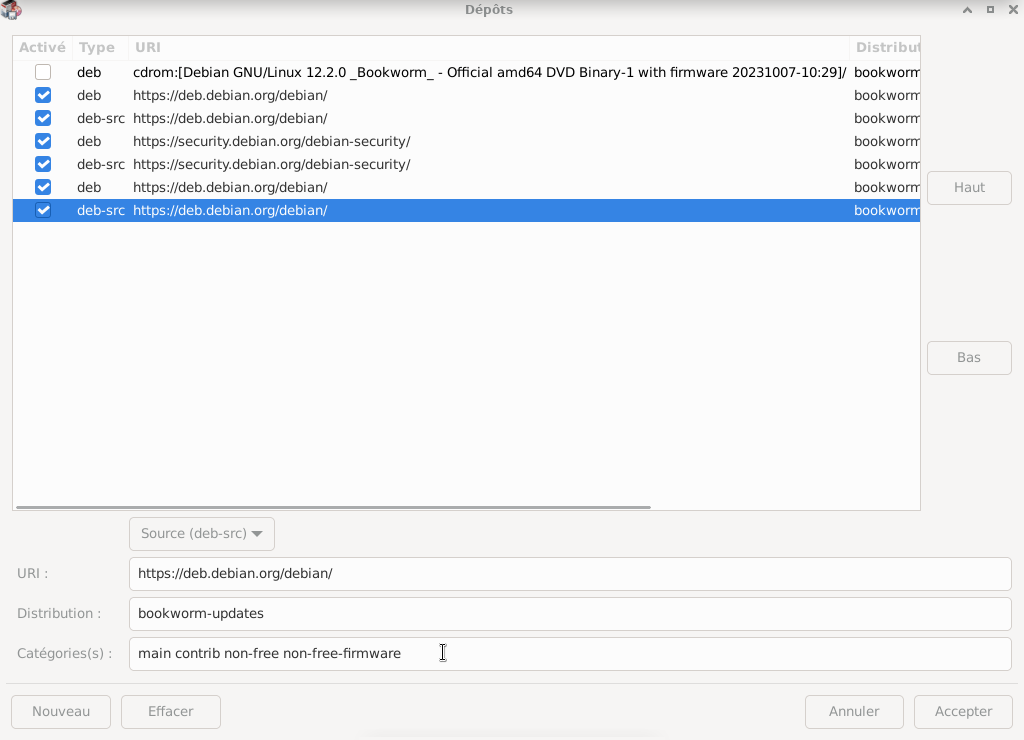The image size is (1024, 740).
Task: Uncheck the highlighted deb-src repository checkbox
Action: [43, 210]
